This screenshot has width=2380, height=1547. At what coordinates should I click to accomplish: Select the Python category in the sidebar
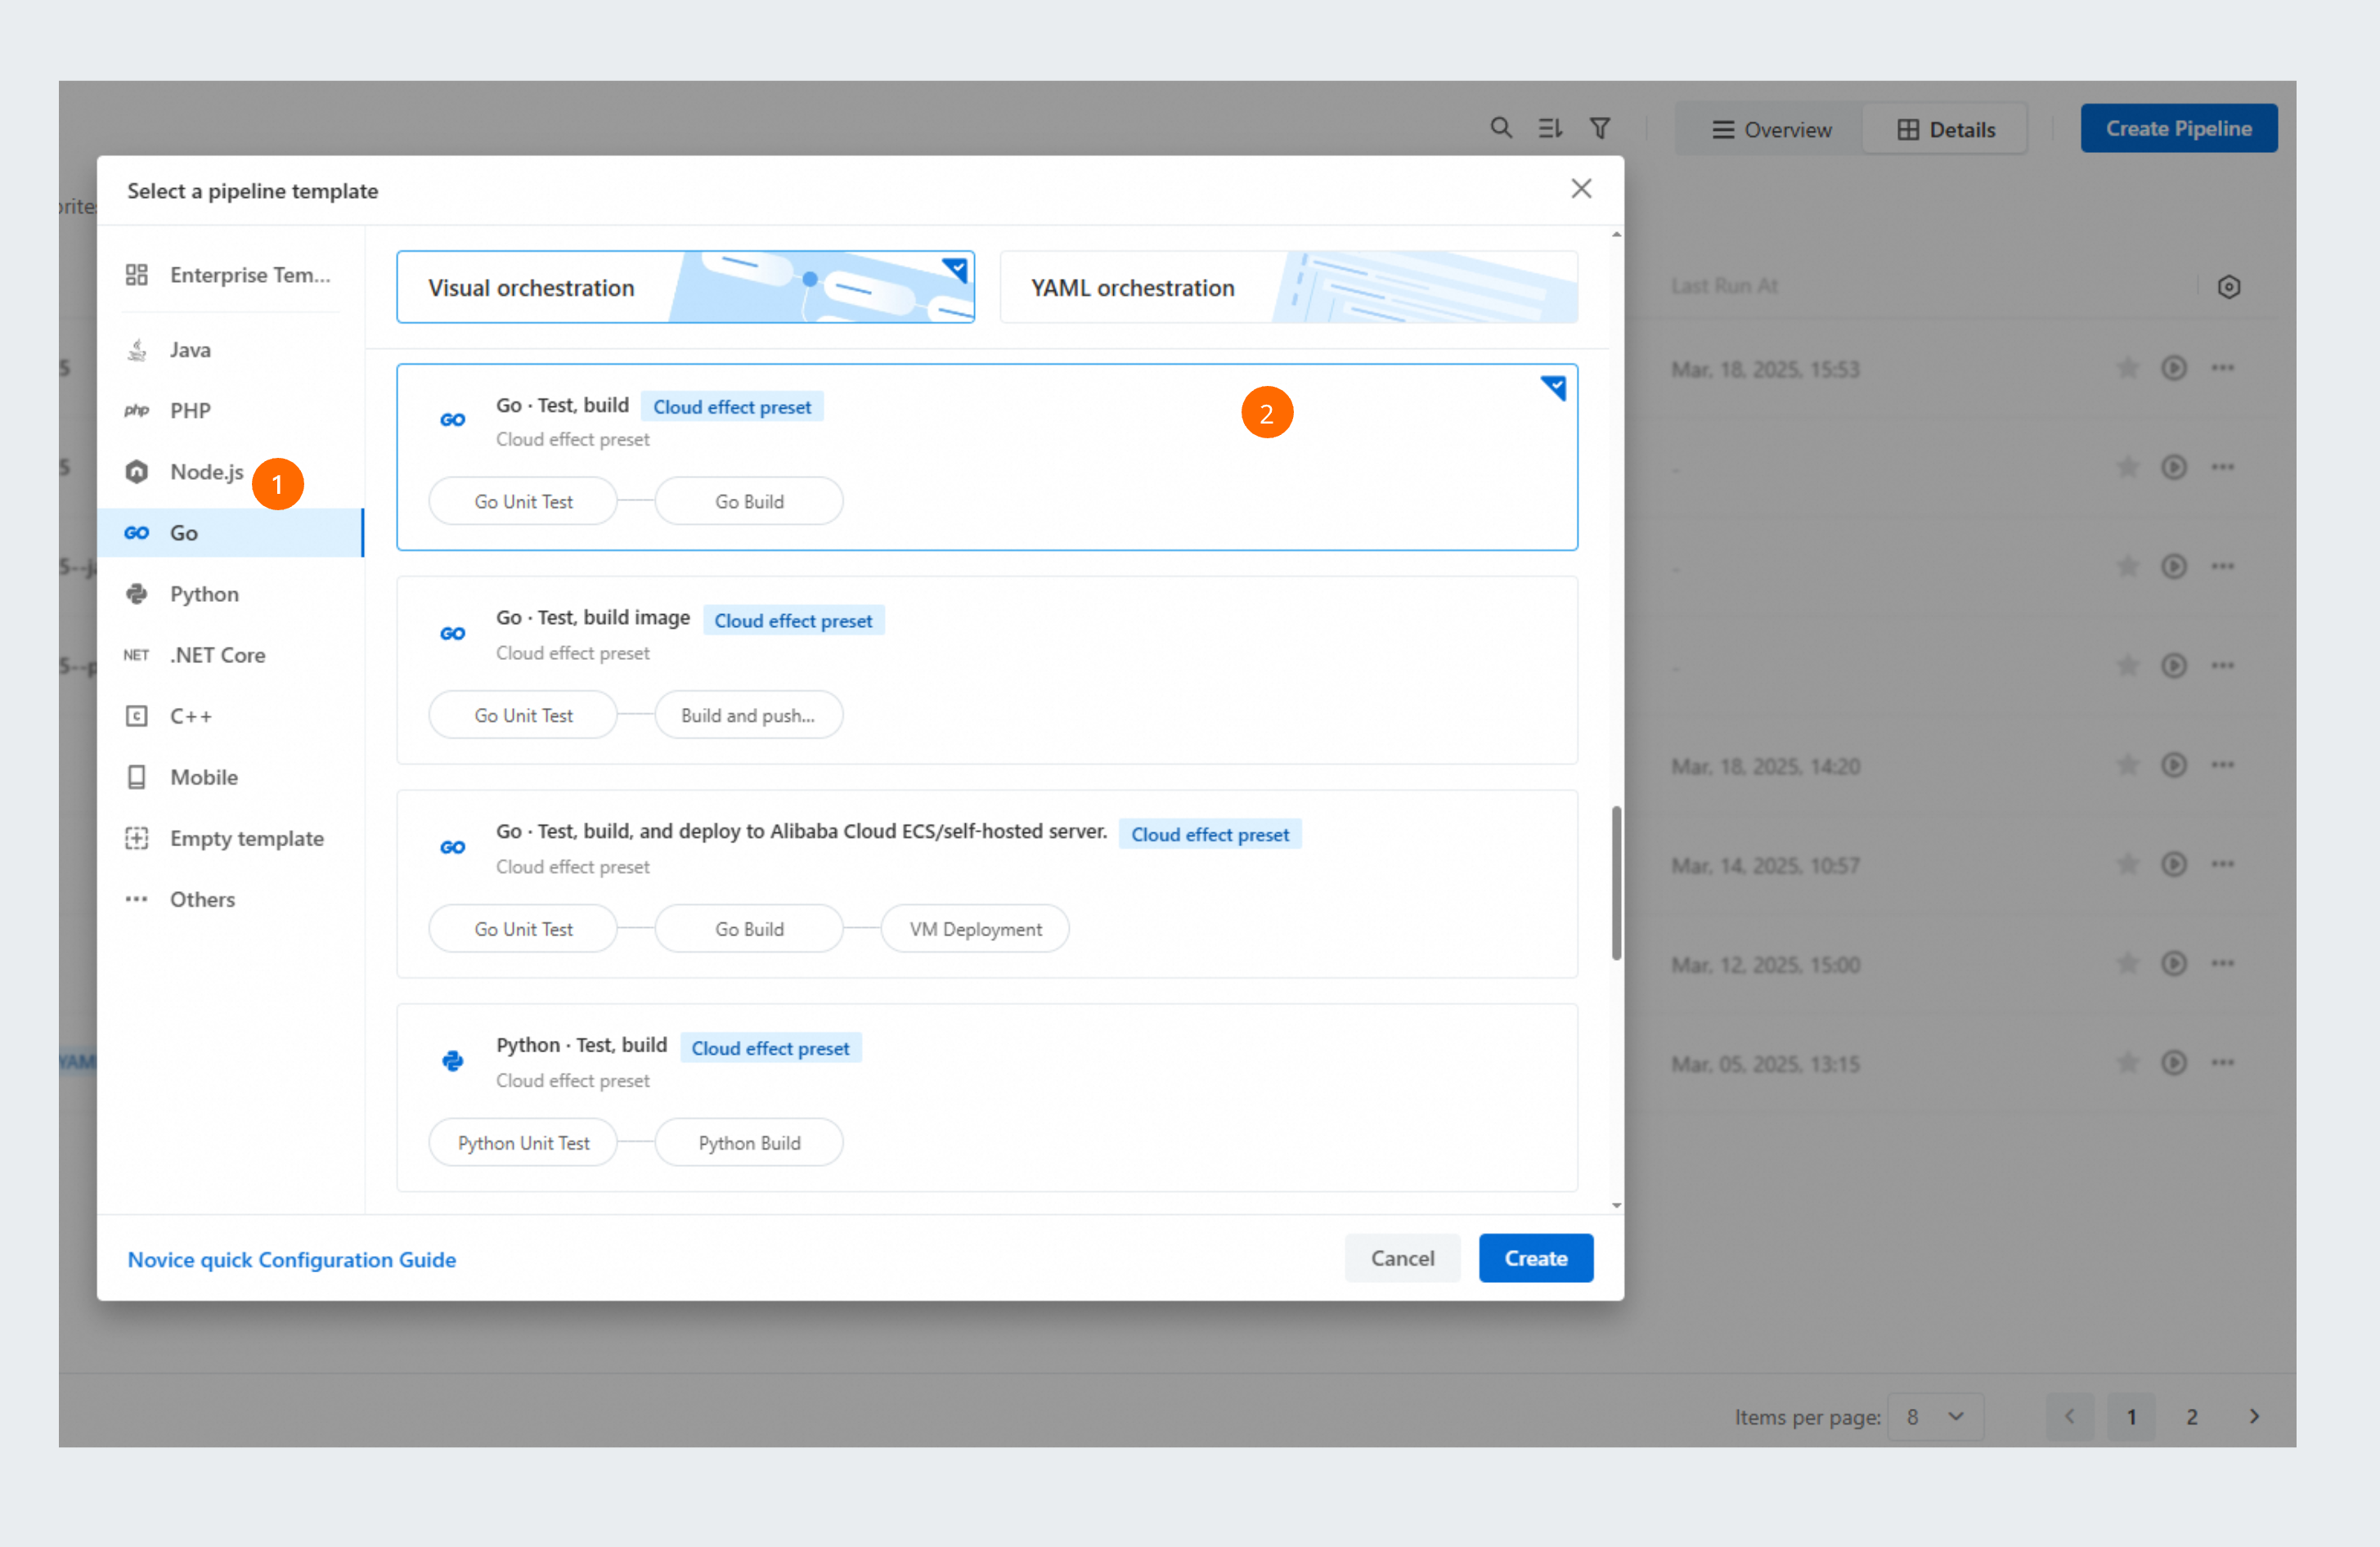(204, 593)
